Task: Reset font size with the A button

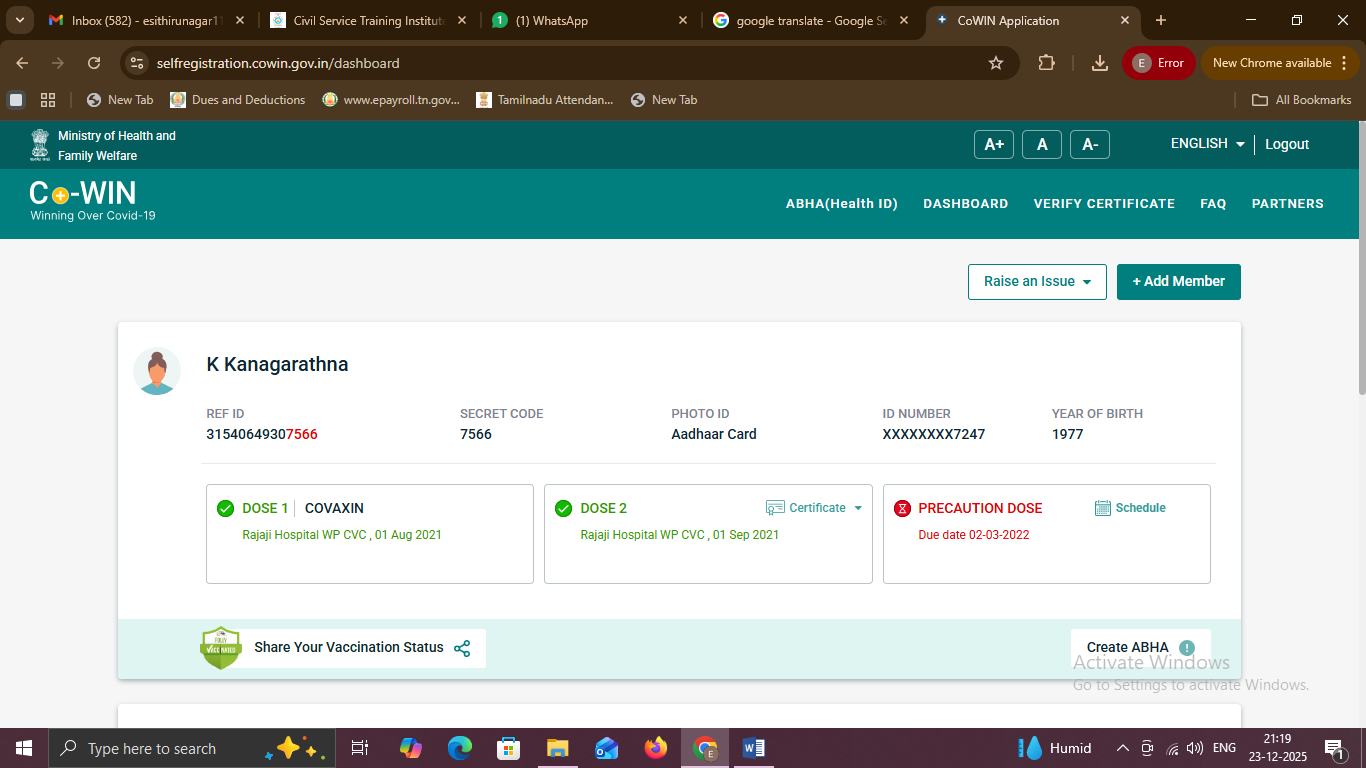Action: coord(1042,145)
